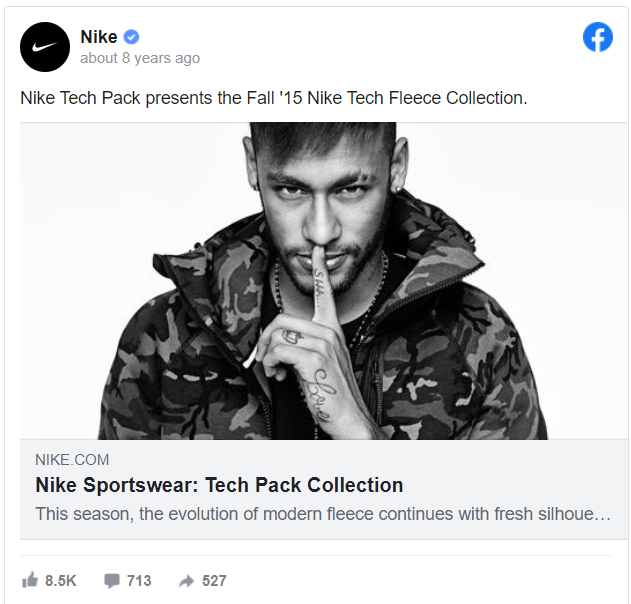The height and width of the screenshot is (604, 631).
Task: View the 8.5K likes count
Action: point(60,580)
